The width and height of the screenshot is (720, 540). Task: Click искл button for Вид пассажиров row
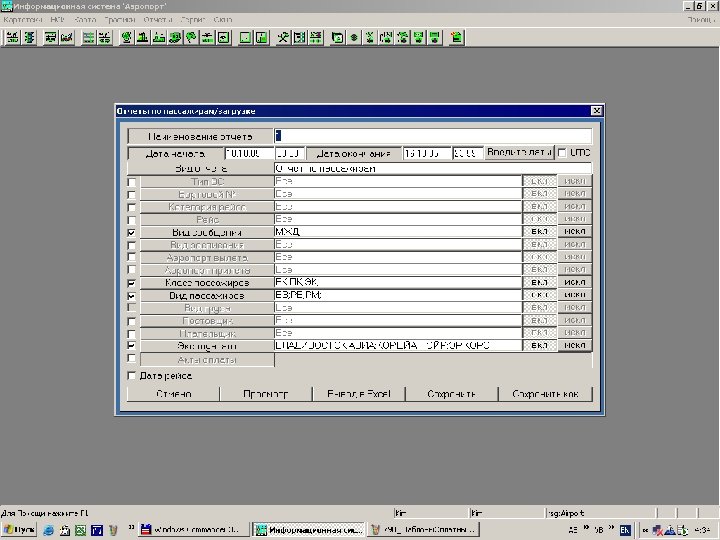574,295
